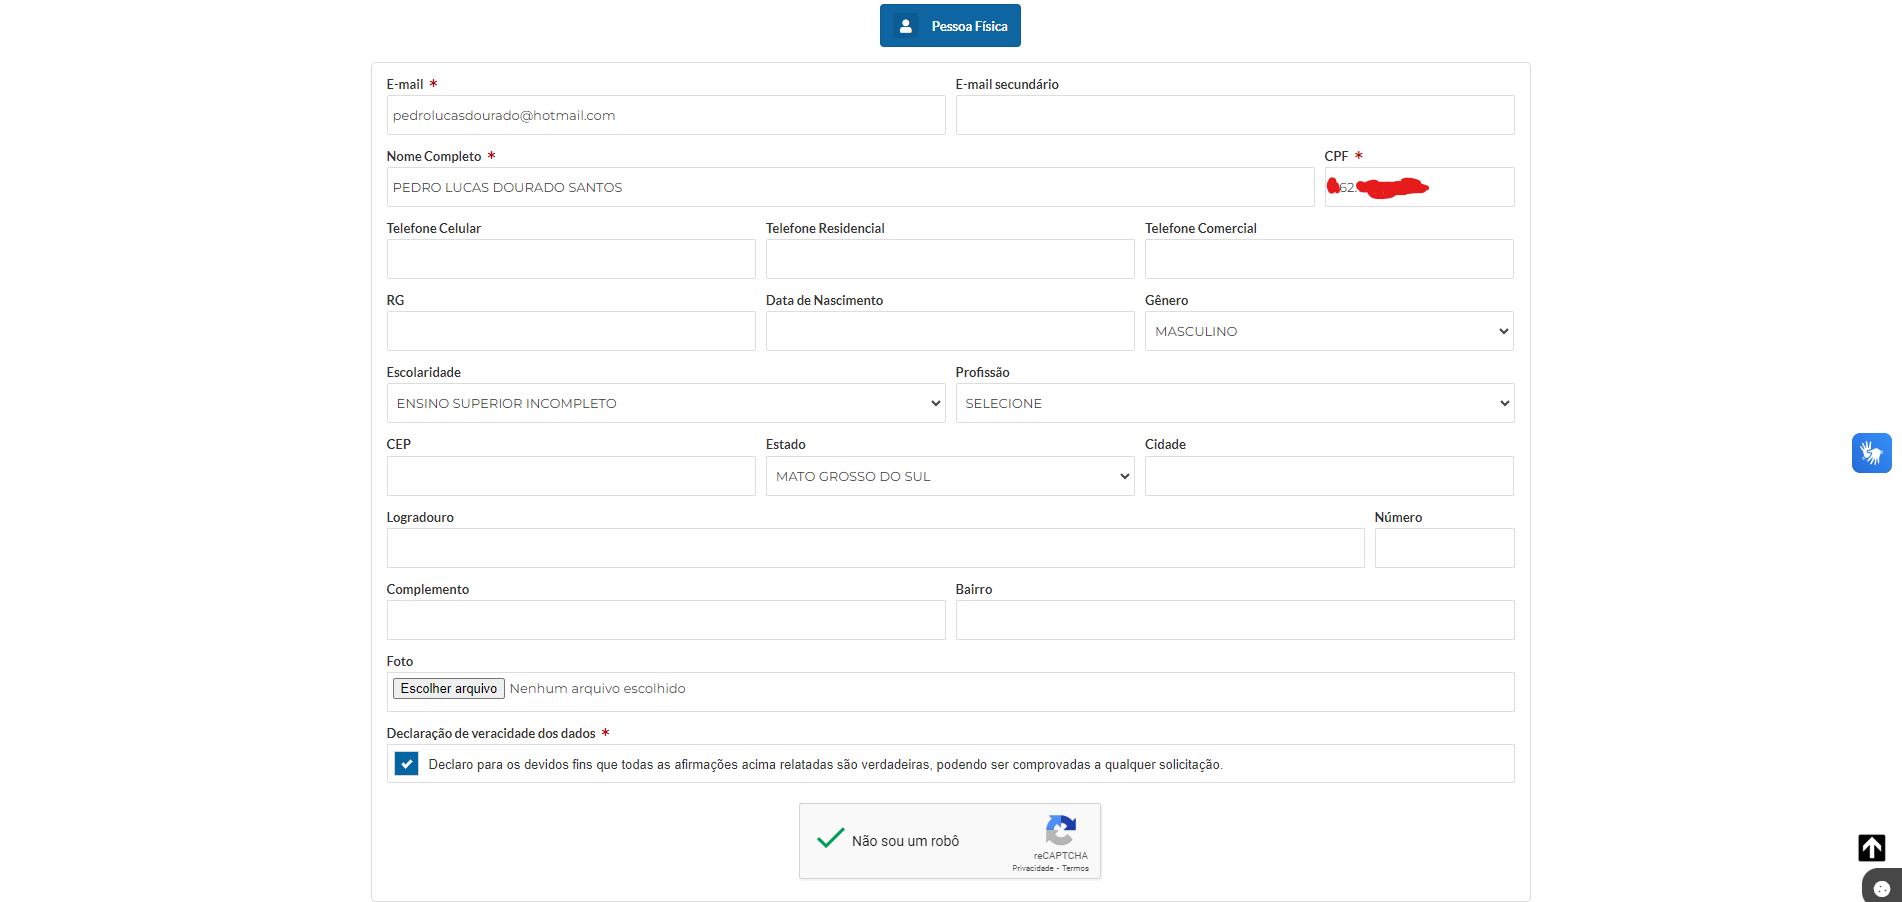Focus the RG input field
The height and width of the screenshot is (902, 1902).
571,331
